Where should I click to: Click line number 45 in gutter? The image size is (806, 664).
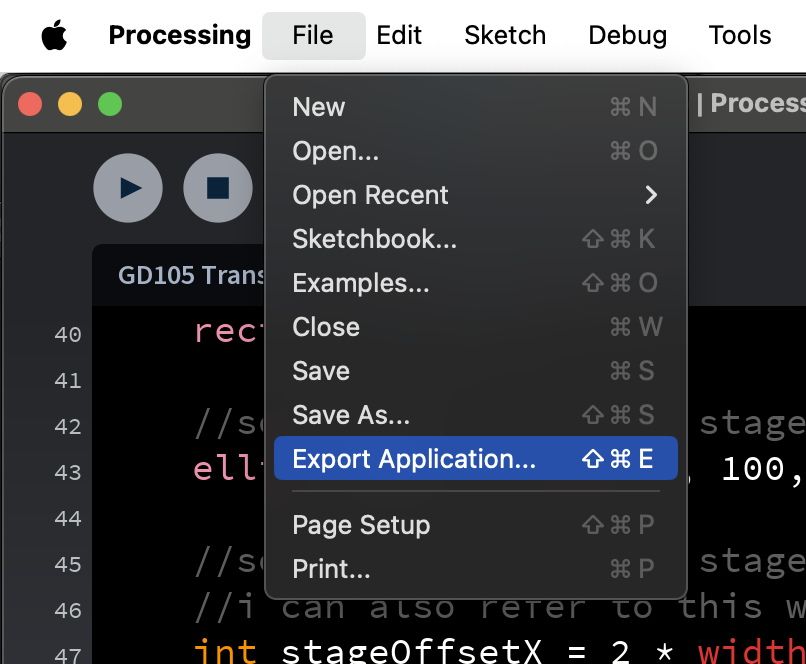(68, 565)
